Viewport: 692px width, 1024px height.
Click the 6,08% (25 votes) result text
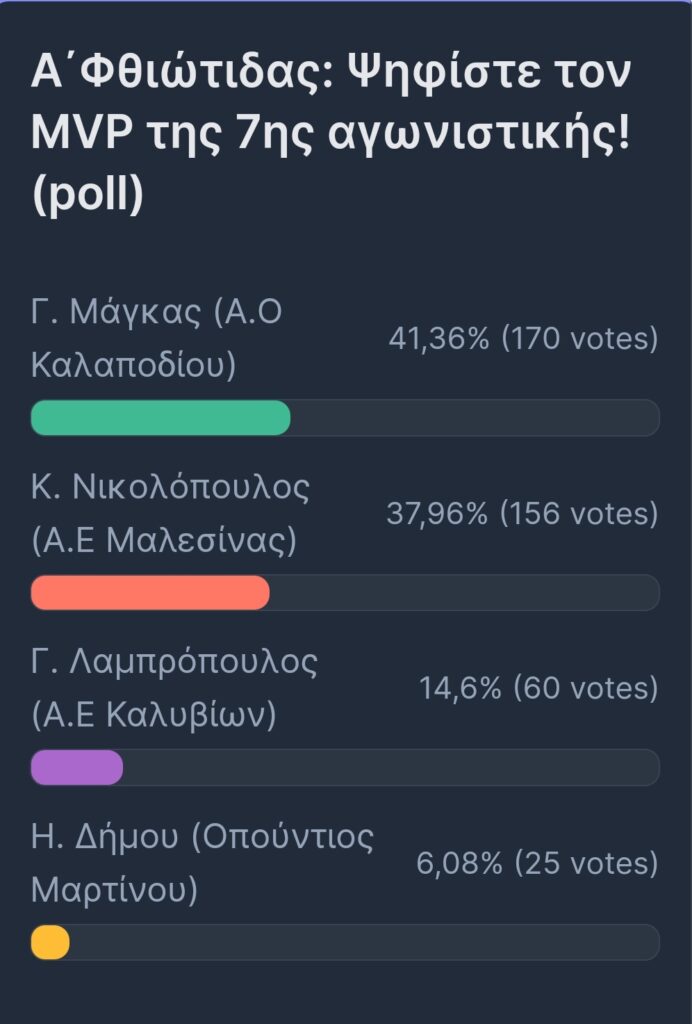(537, 863)
